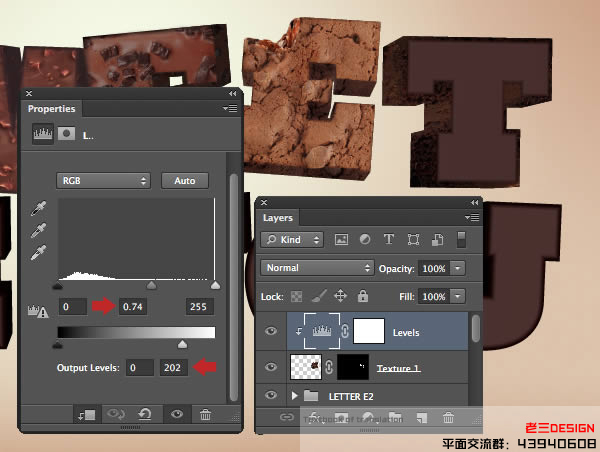Click the Layers panel vertical scrollbar
This screenshot has width=600, height=452.
click(476, 328)
